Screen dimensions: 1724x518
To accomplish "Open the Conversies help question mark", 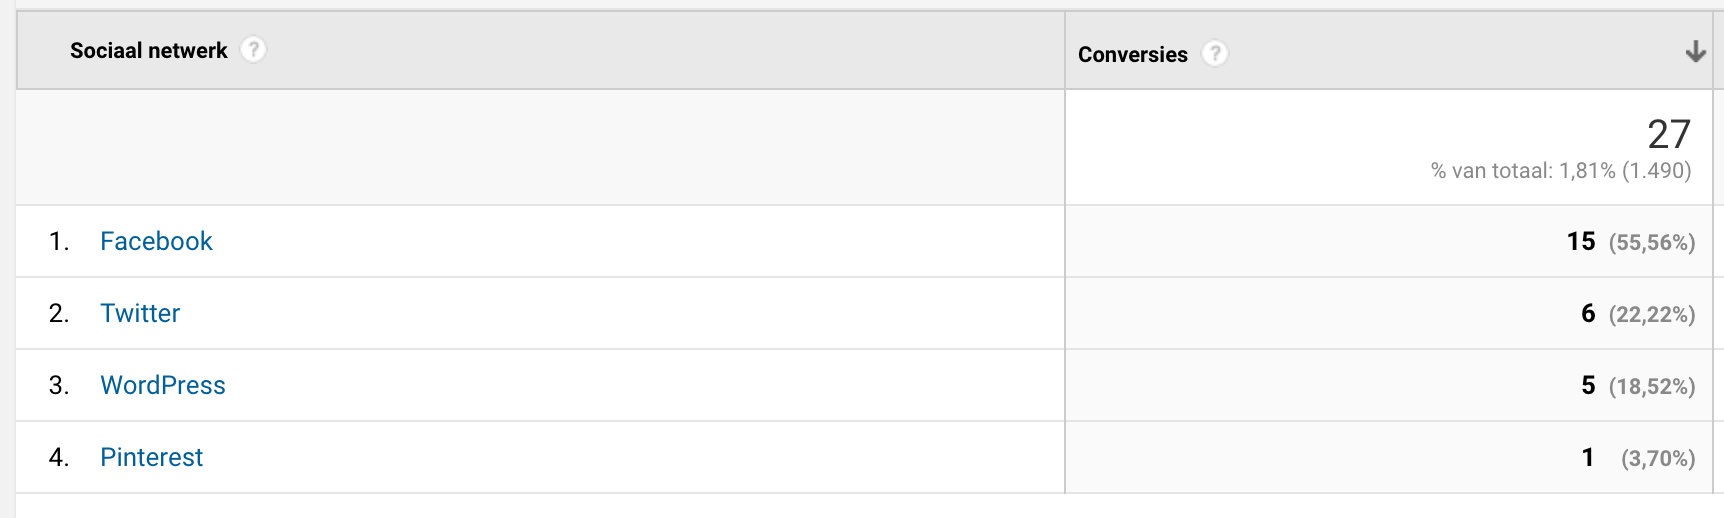I will (x=1214, y=53).
